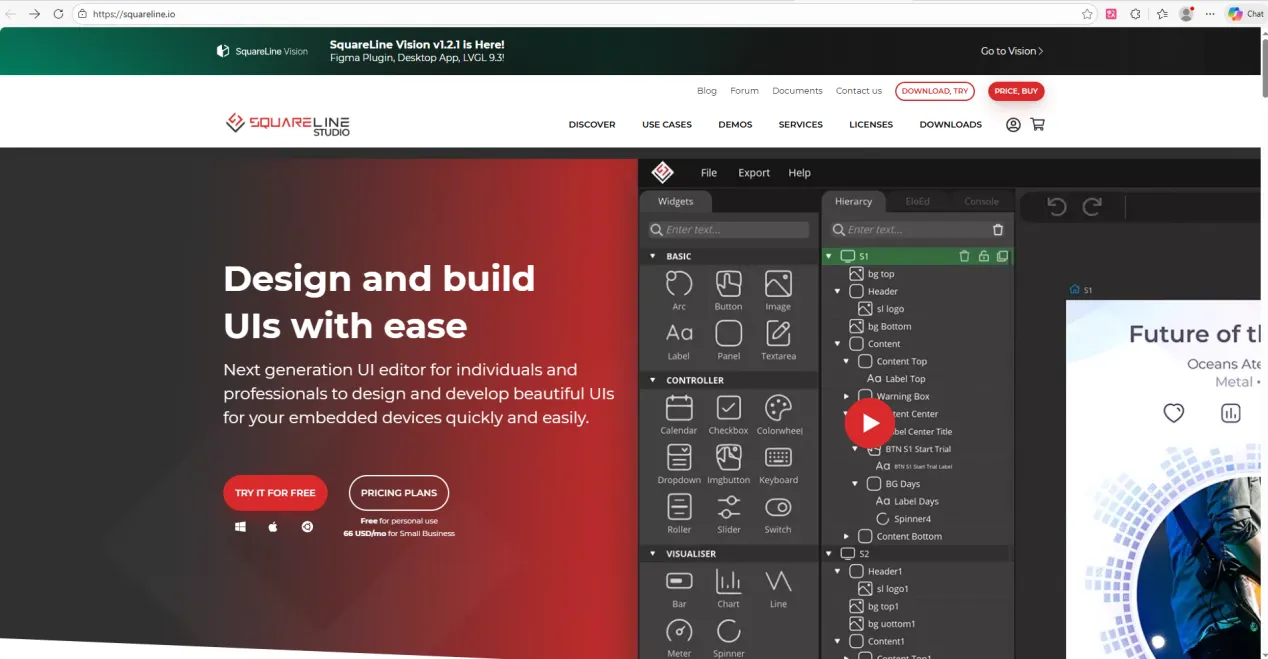Open the browser extensions icon
1268x659 pixels.
click(x=1135, y=14)
